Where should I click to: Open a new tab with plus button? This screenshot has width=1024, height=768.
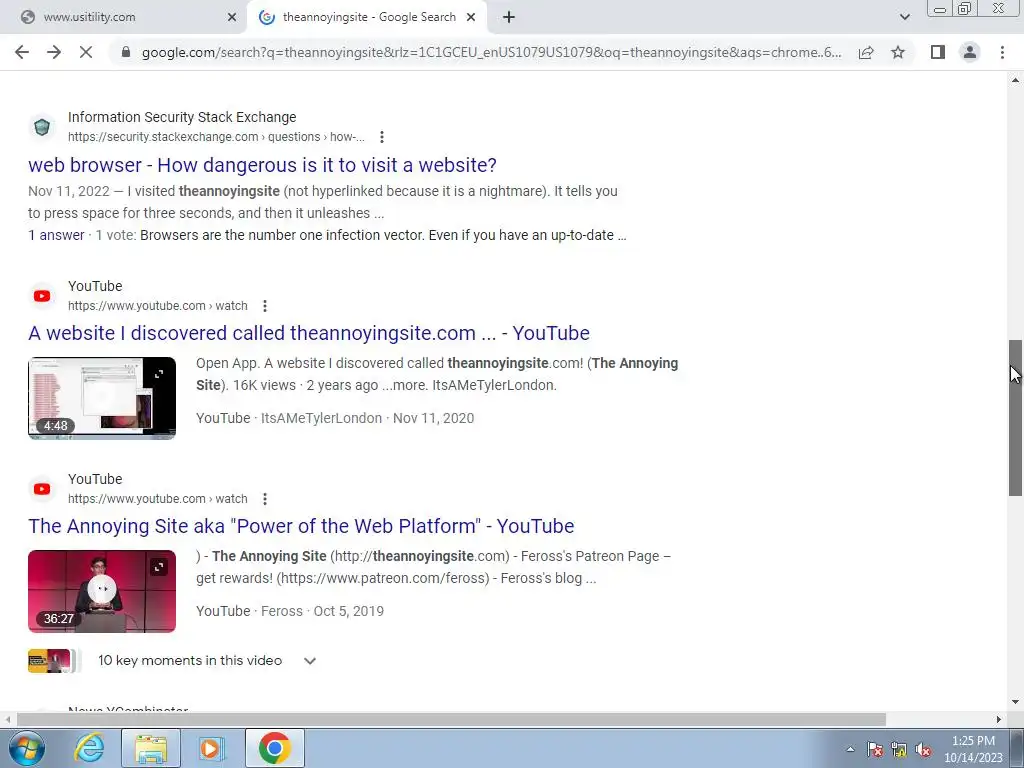click(509, 18)
